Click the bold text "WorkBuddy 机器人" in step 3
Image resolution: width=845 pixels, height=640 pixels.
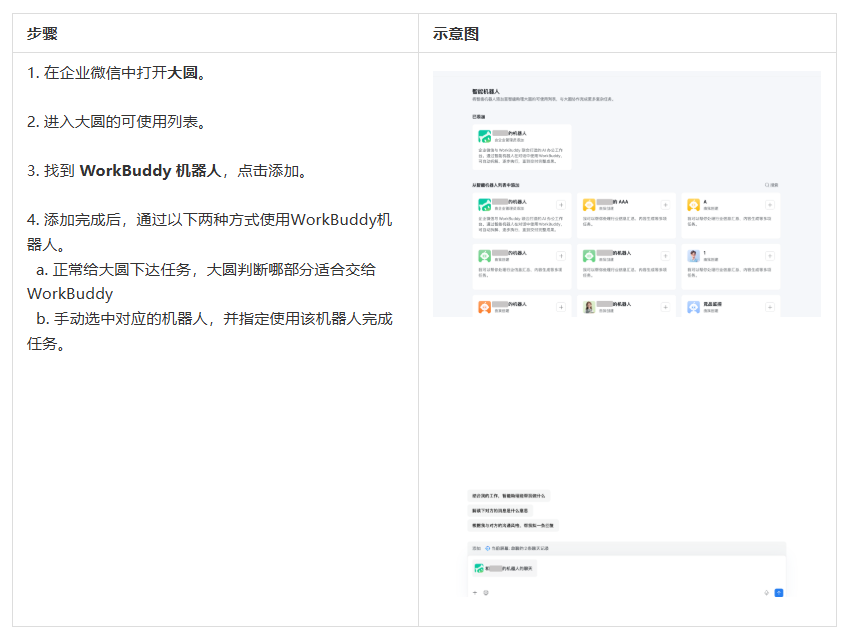(150, 171)
